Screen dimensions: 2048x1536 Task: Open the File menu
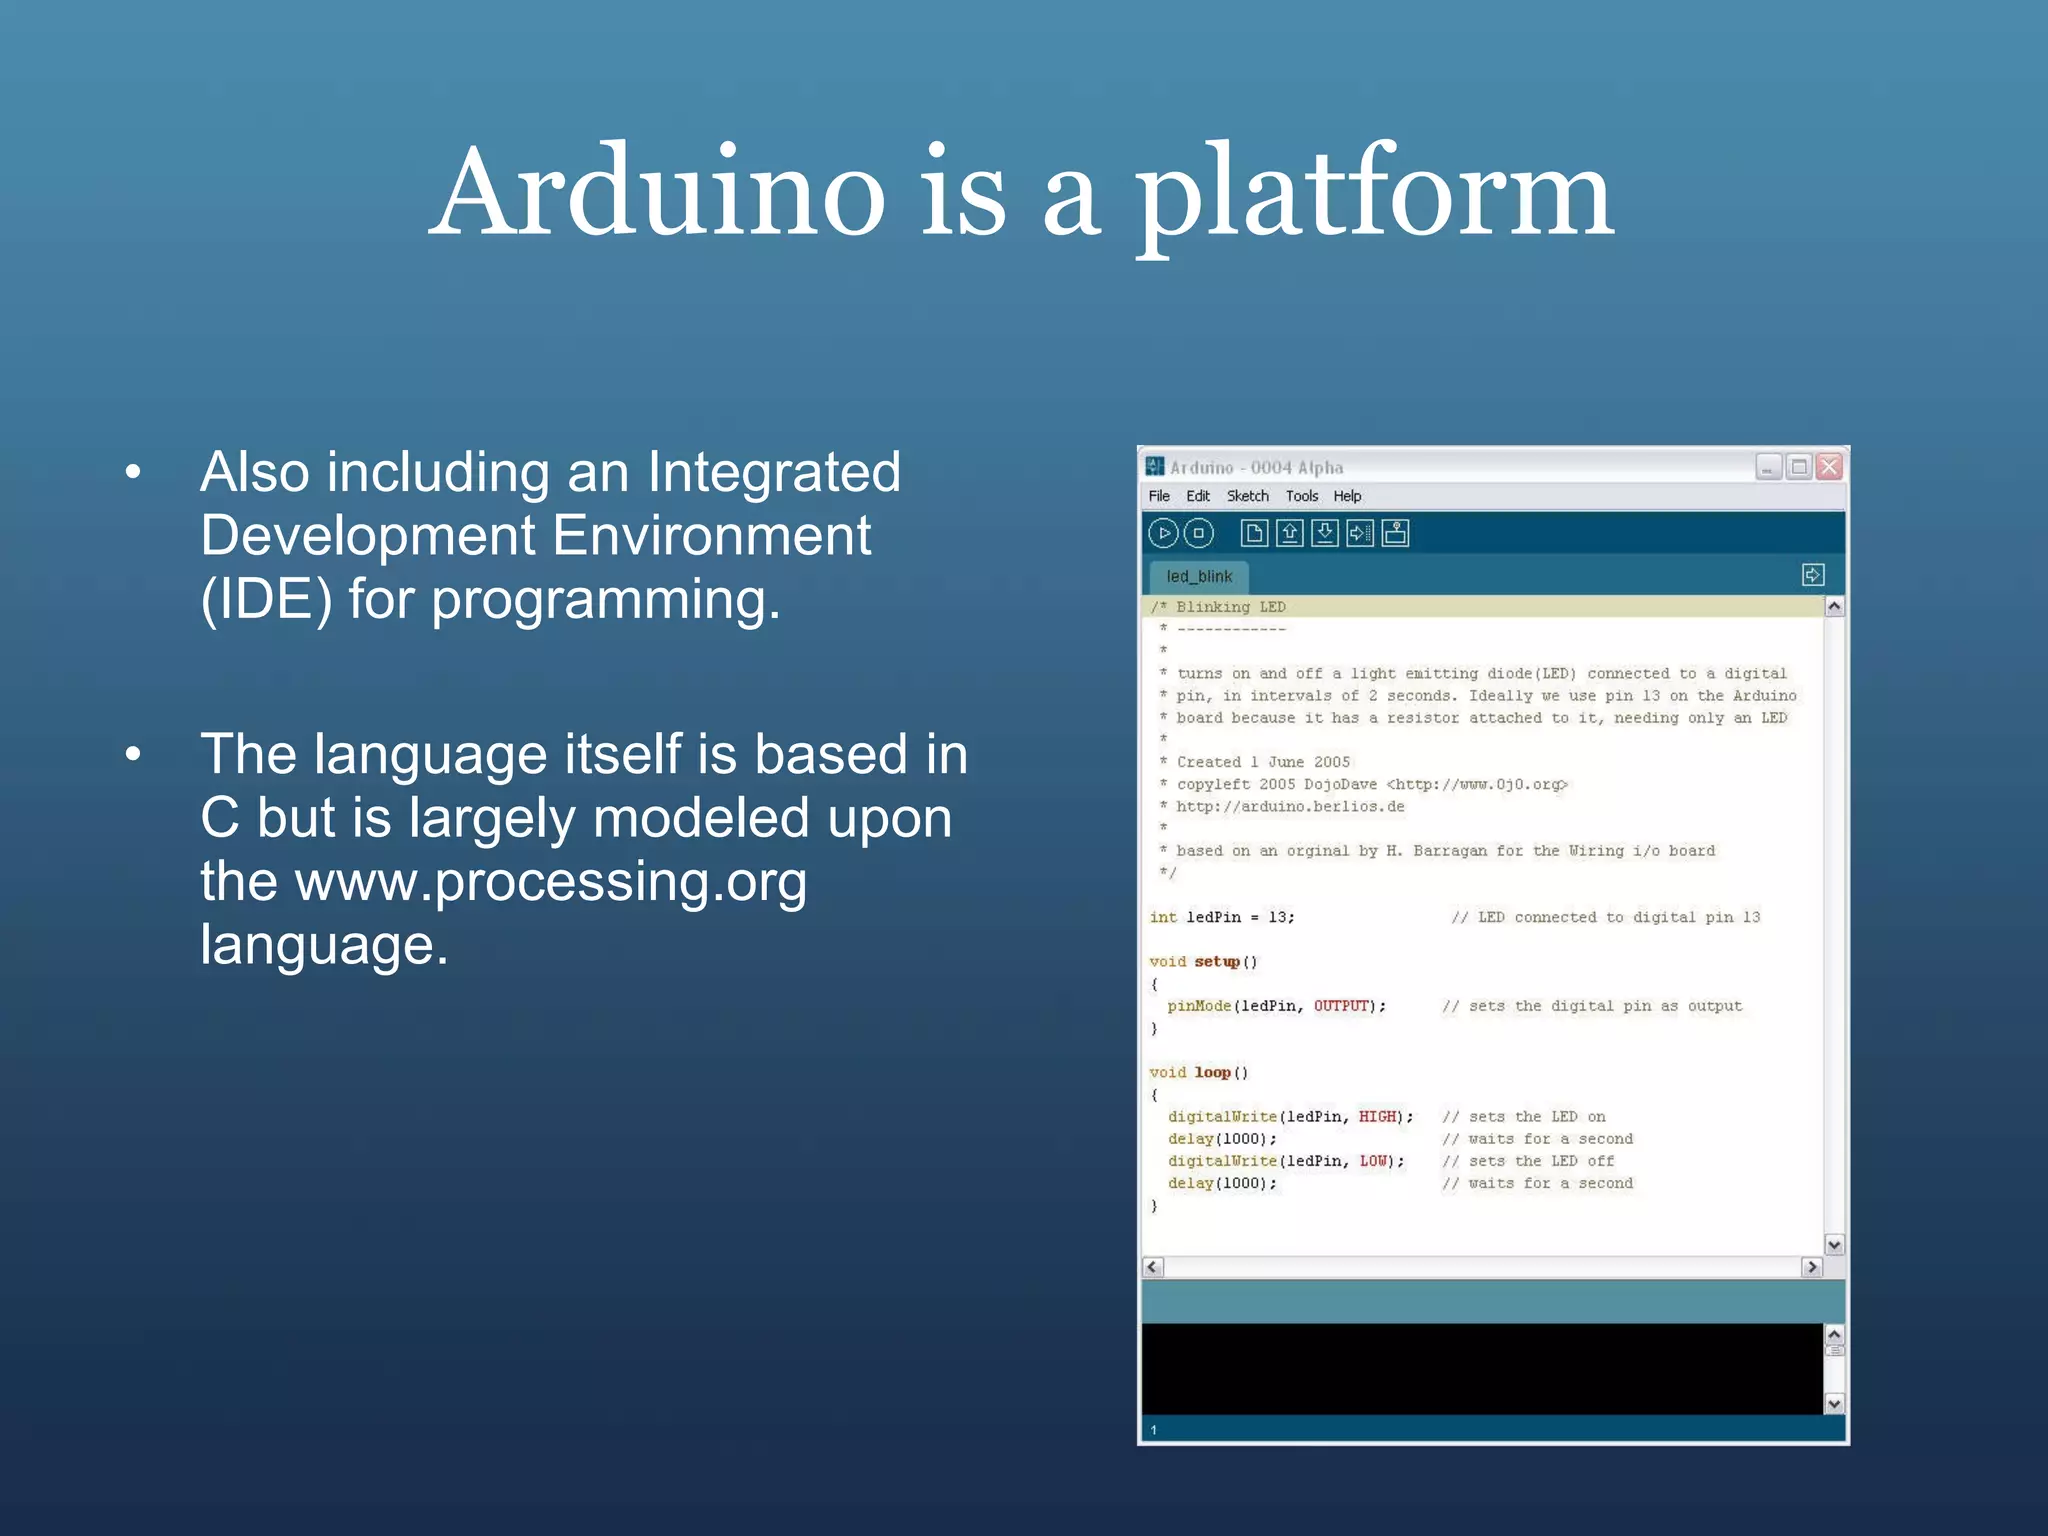(x=1159, y=496)
